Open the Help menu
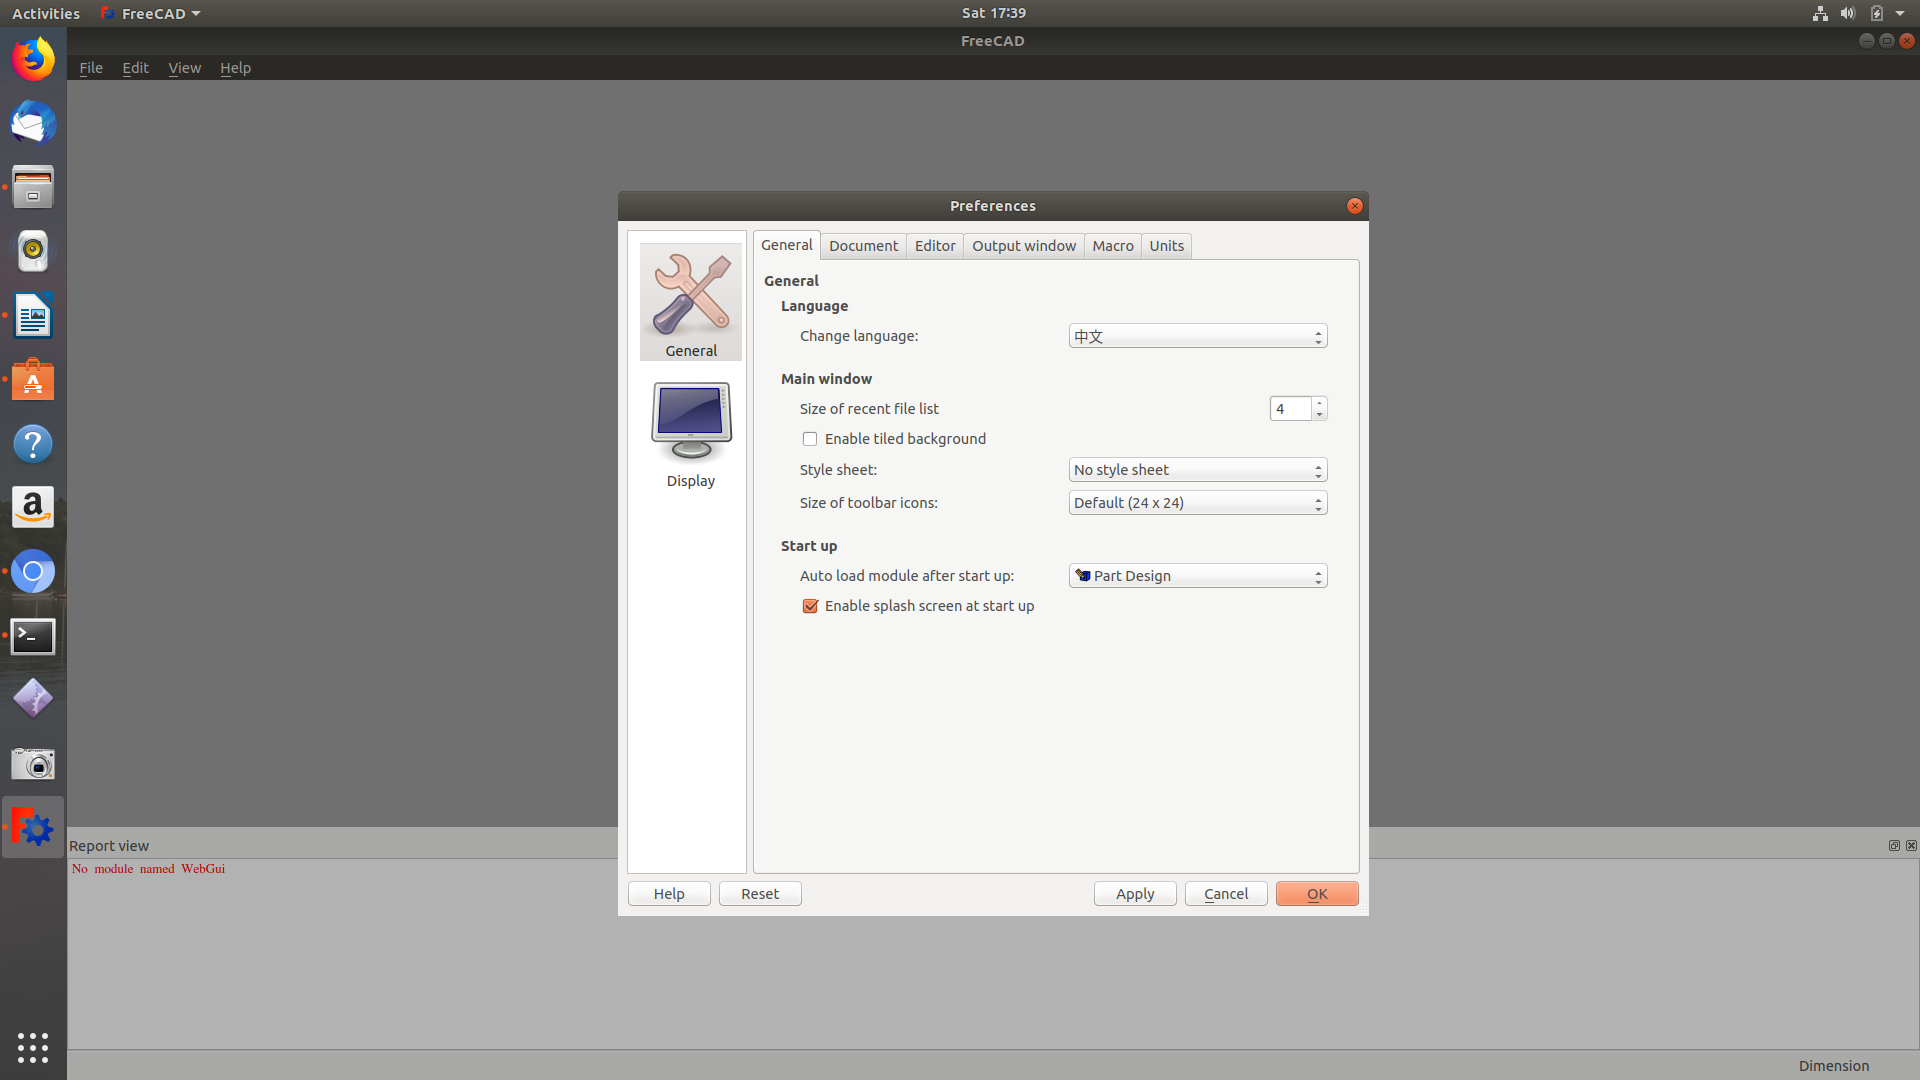This screenshot has width=1920, height=1080. tap(235, 68)
